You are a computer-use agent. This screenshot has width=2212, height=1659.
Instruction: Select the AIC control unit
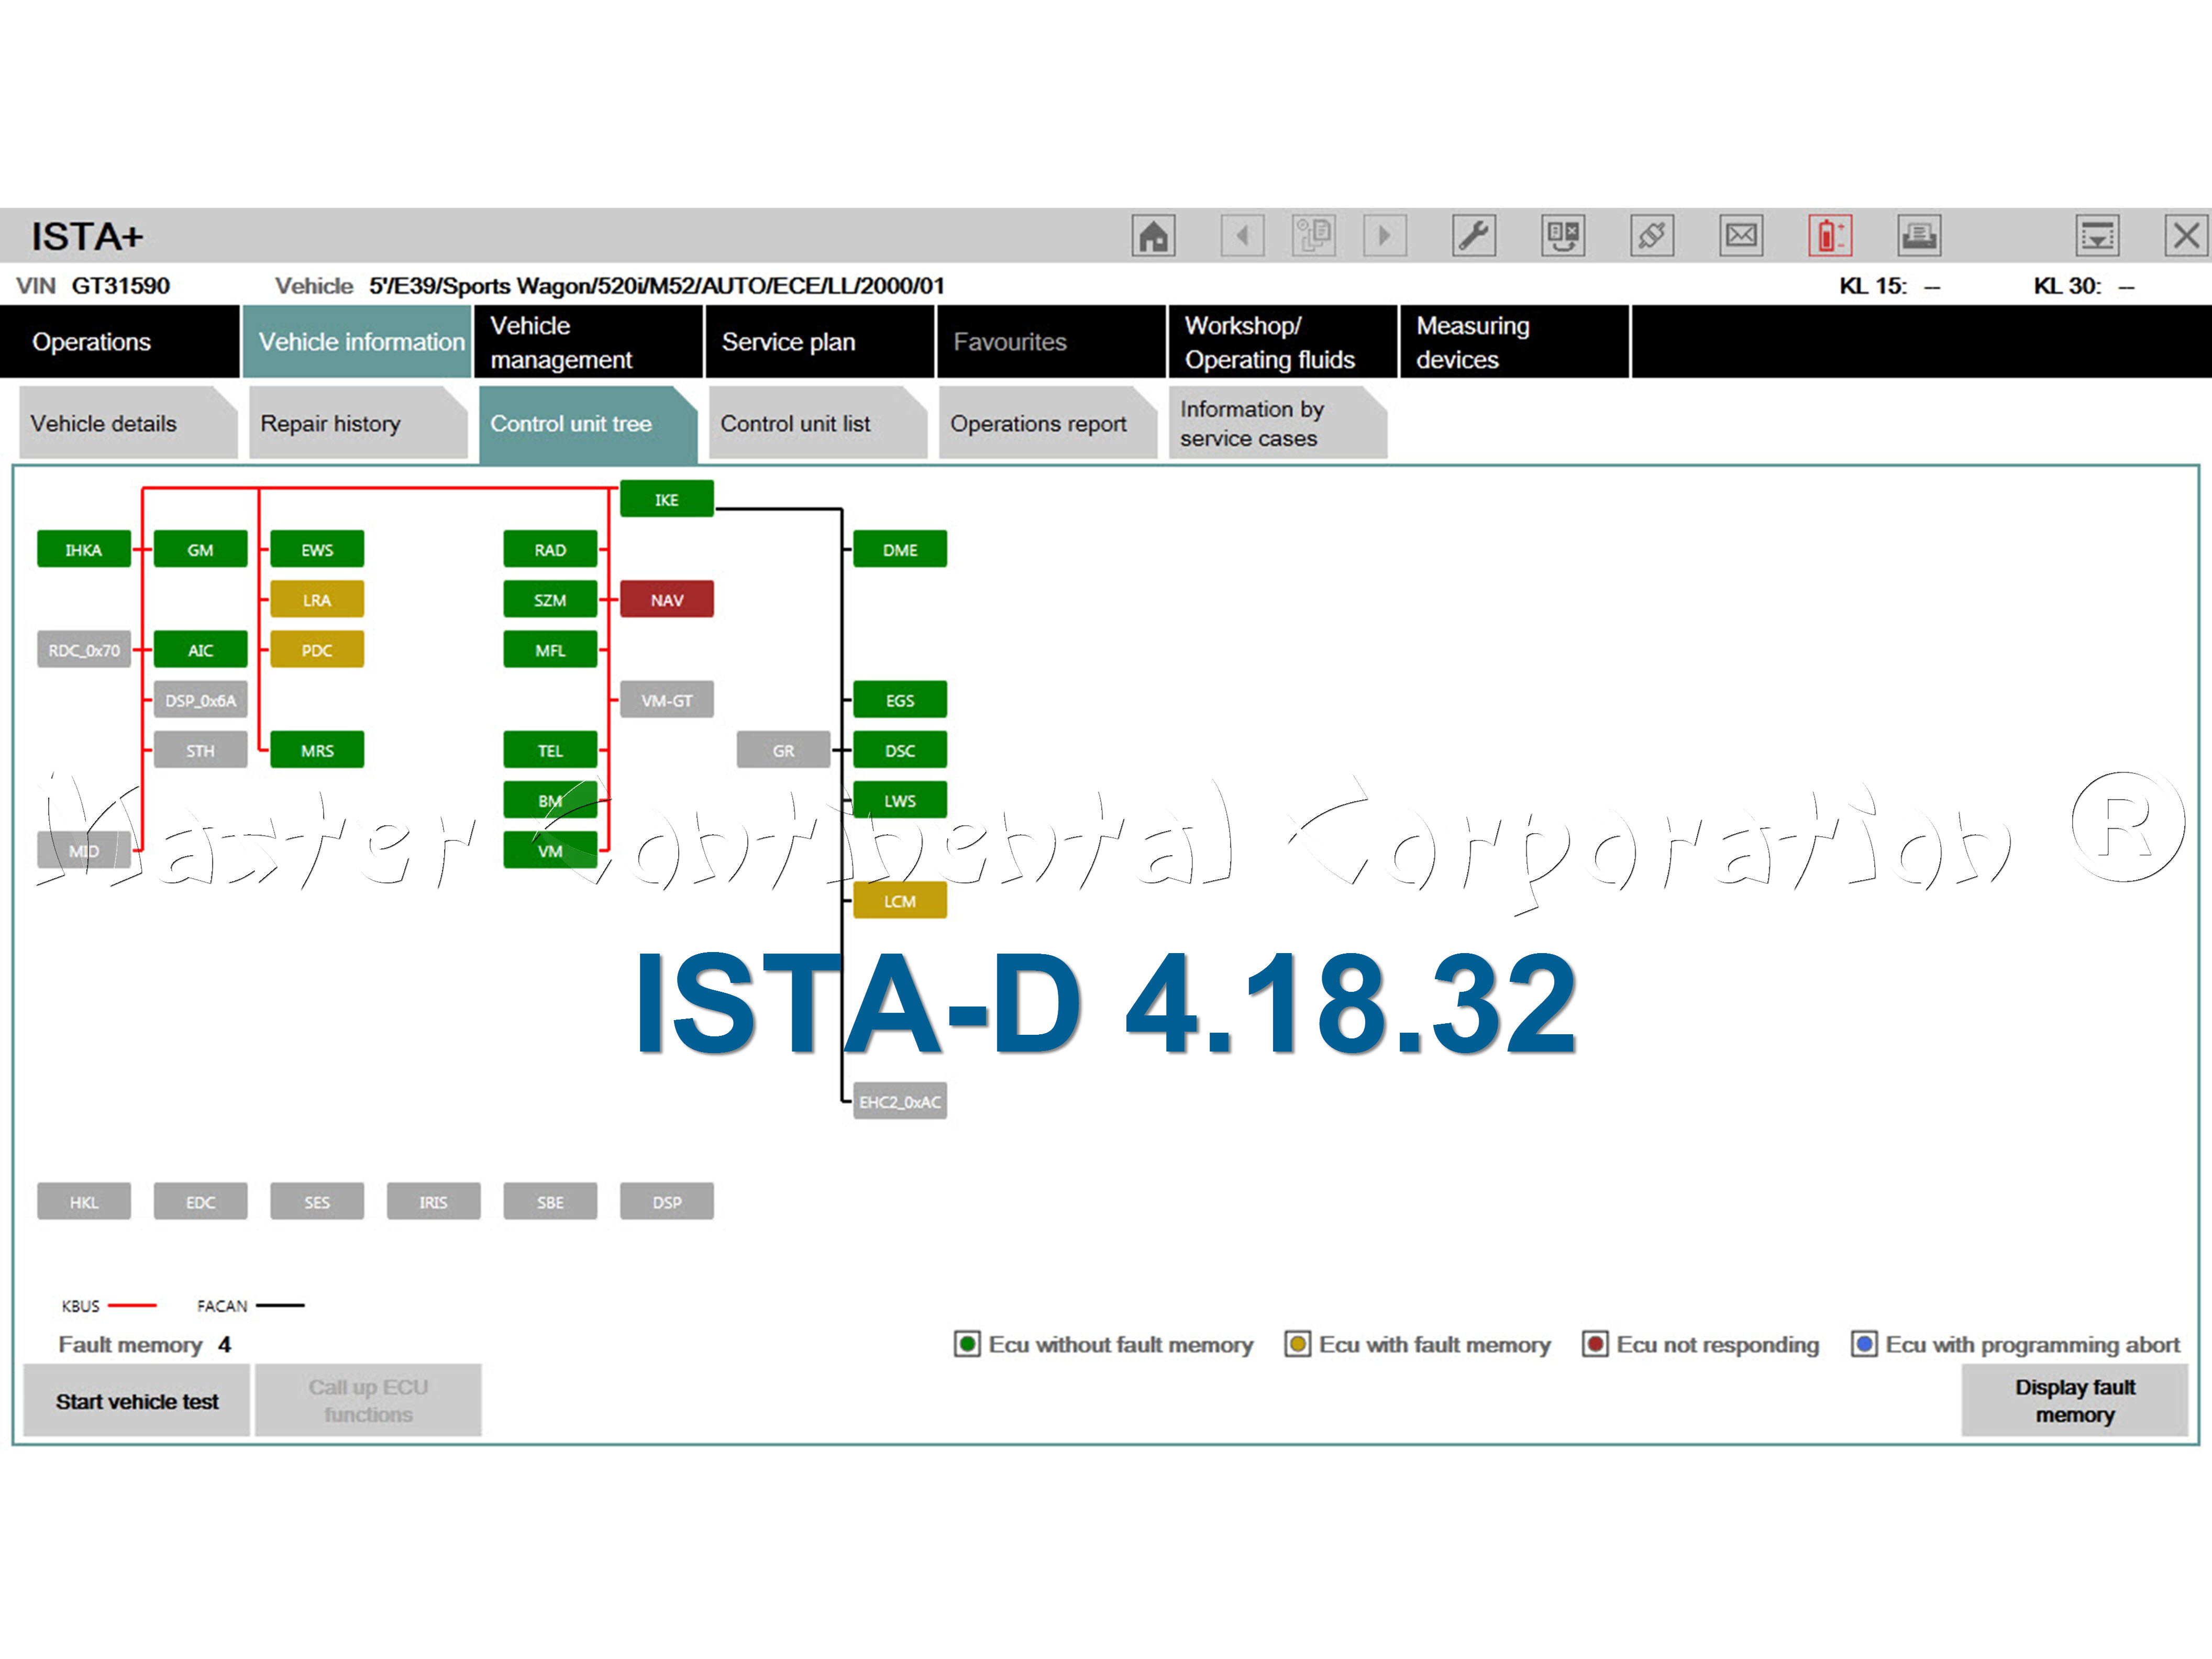tap(200, 649)
